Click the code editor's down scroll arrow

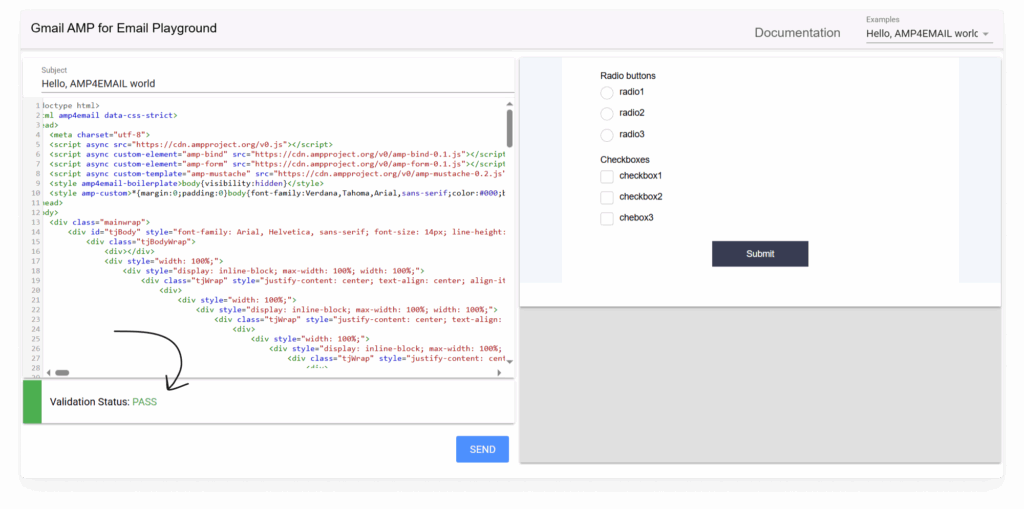509,361
